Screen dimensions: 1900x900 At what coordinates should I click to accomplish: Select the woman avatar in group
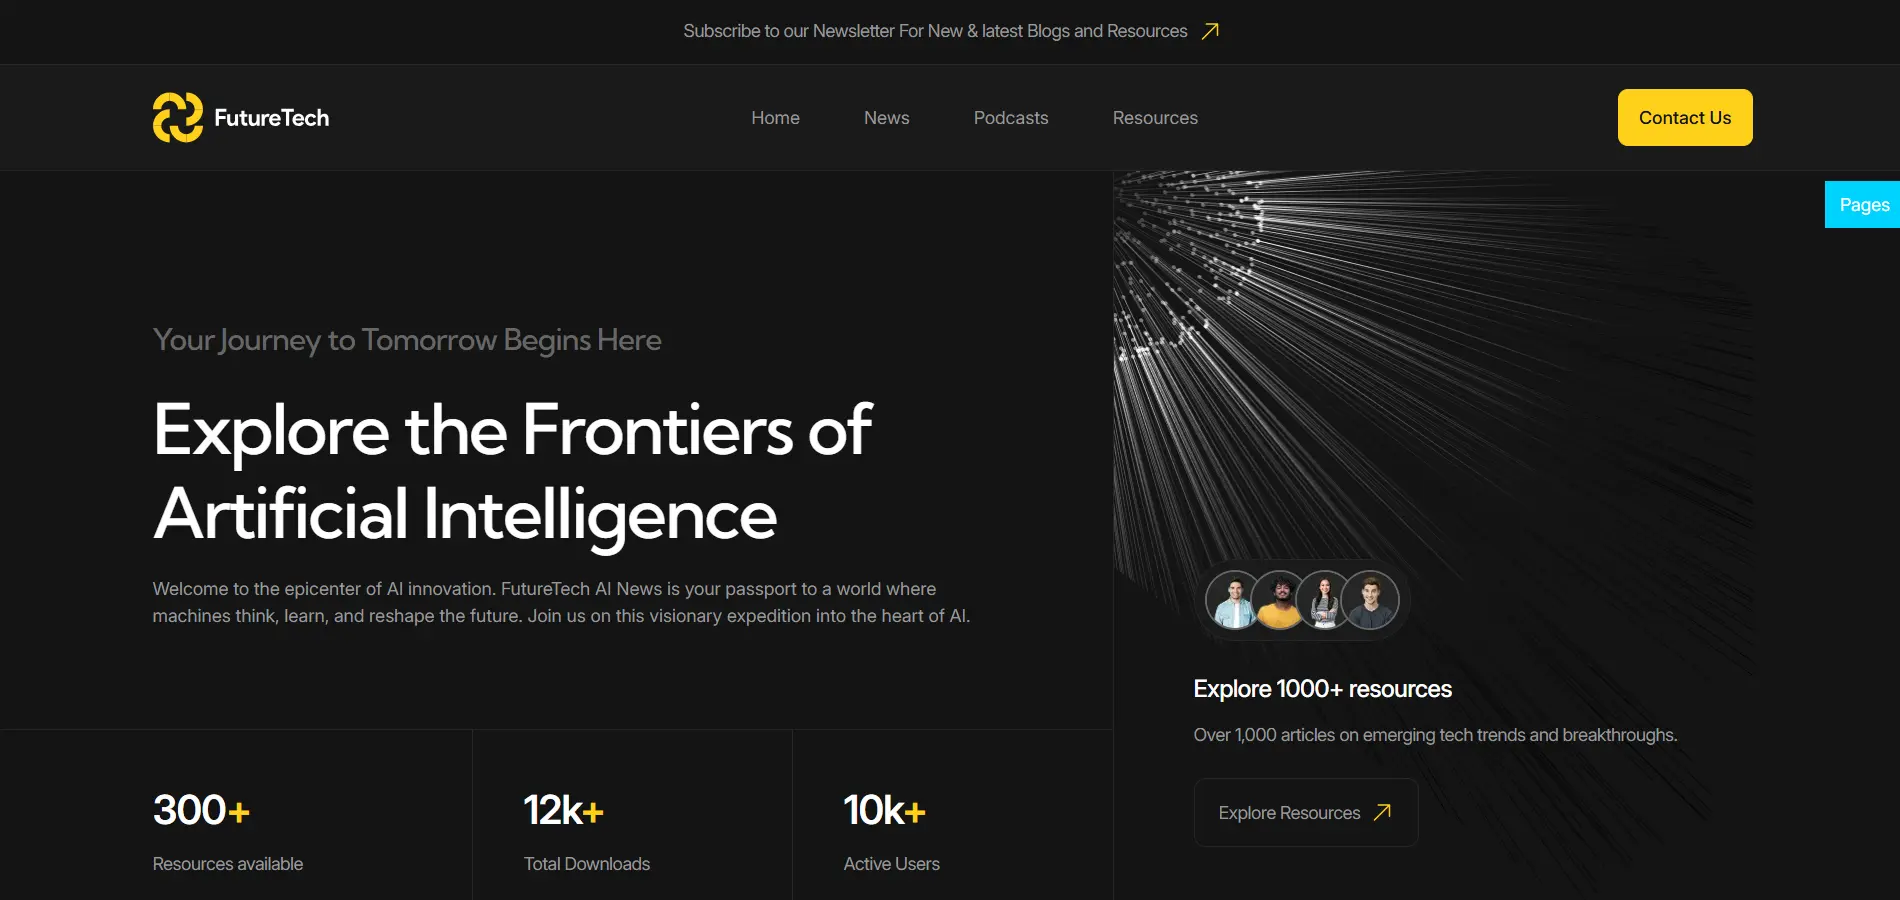coord(1325,600)
